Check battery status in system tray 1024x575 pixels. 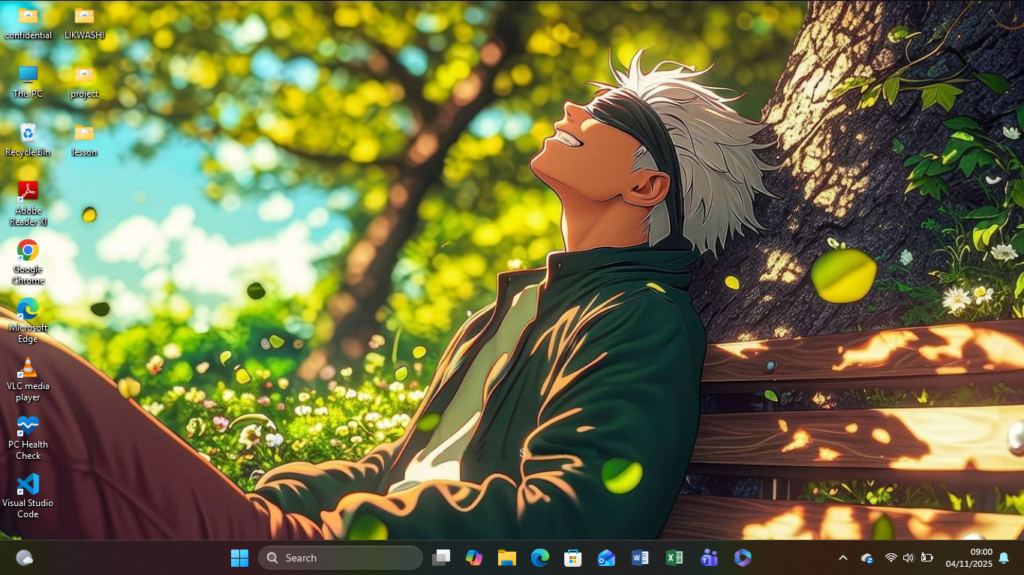[x=927, y=557]
